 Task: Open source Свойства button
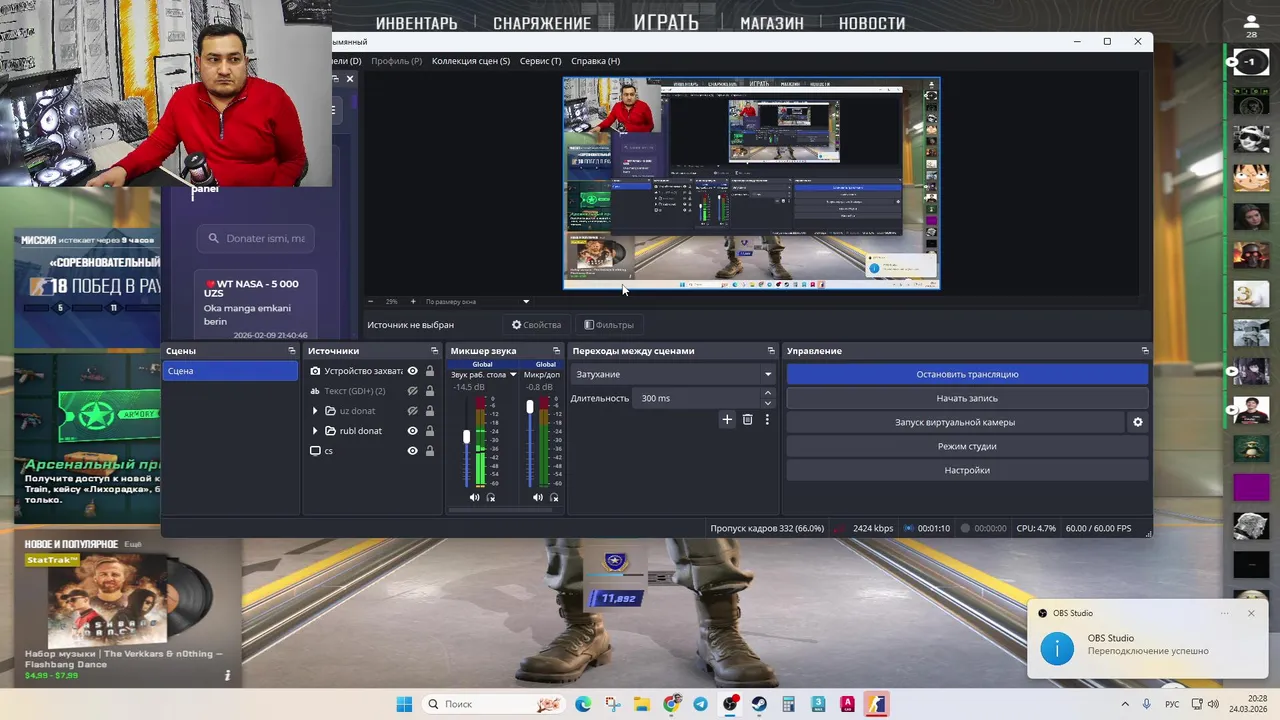536,325
